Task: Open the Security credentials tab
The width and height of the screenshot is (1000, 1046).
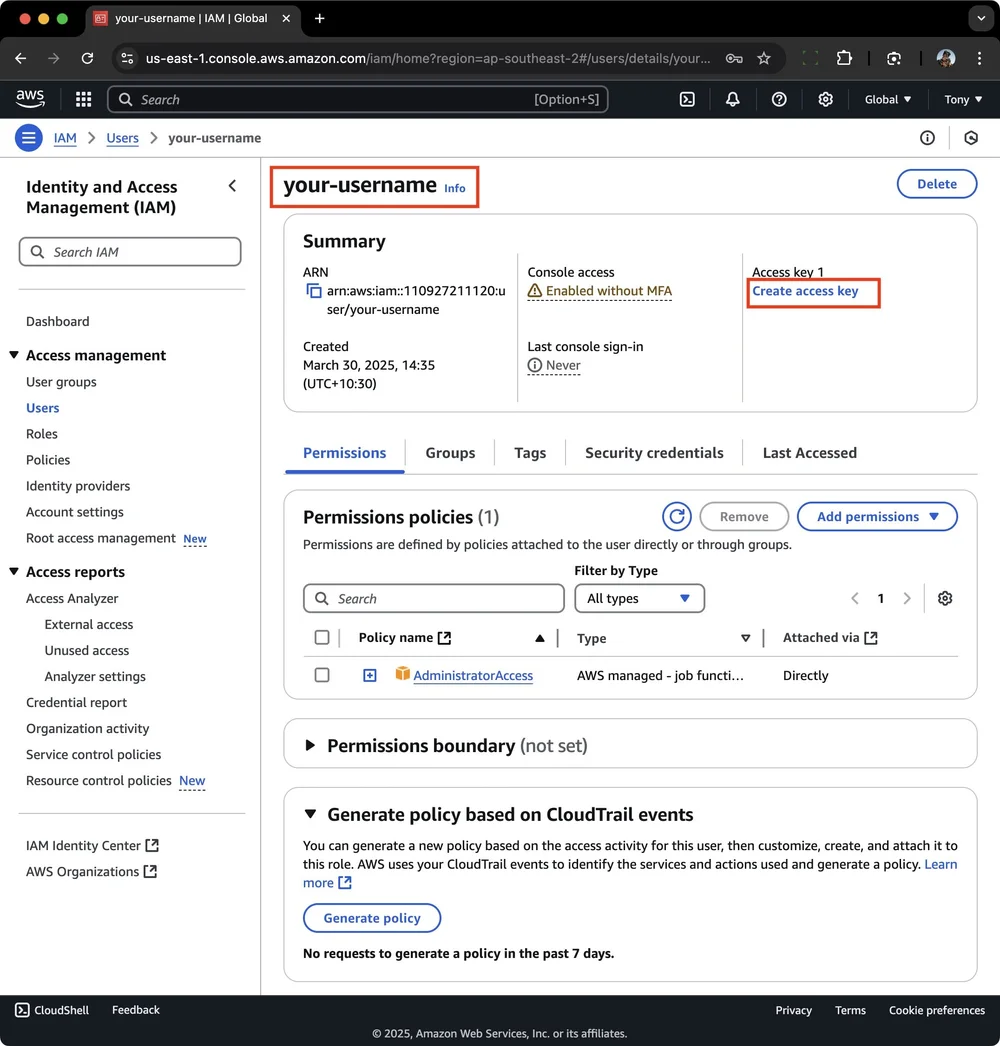Action: 654,453
